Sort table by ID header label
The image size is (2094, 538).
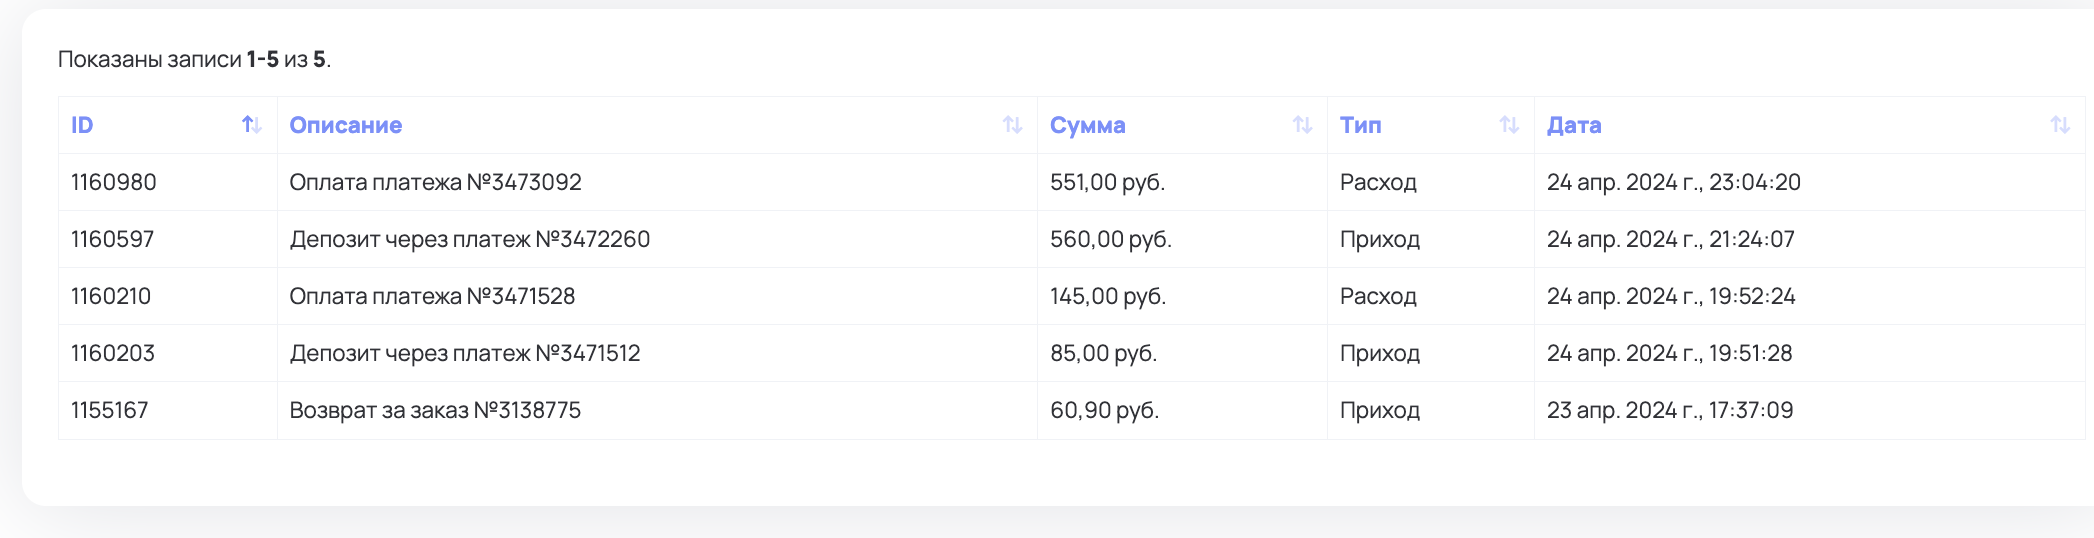coord(82,125)
